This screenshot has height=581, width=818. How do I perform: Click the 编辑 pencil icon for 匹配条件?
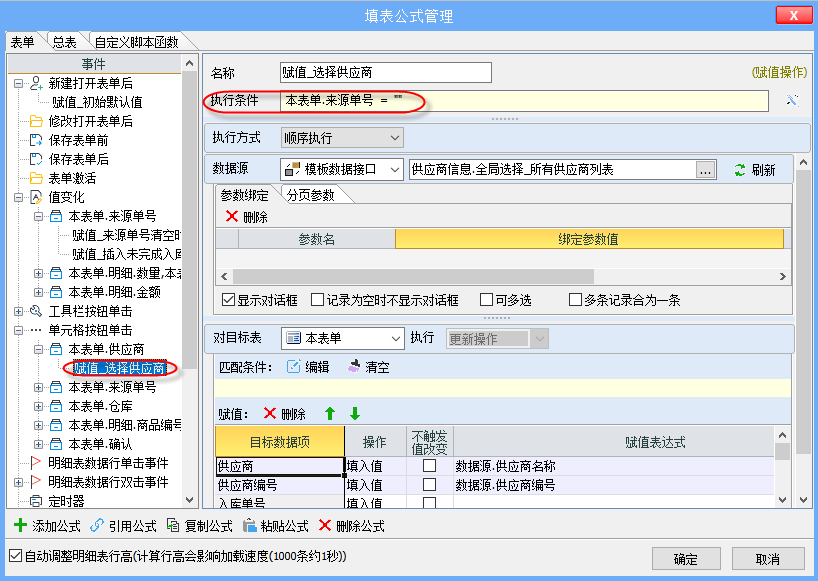pos(294,367)
